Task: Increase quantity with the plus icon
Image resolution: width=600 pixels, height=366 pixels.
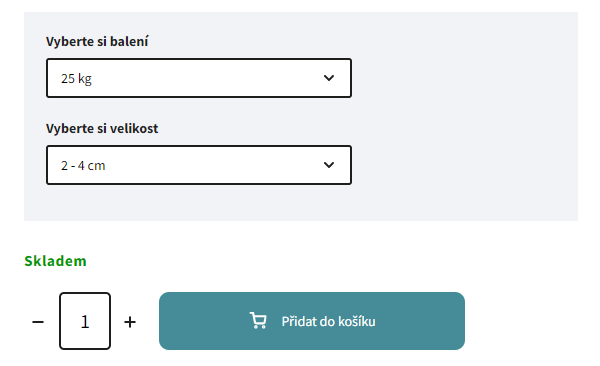Action: click(130, 322)
